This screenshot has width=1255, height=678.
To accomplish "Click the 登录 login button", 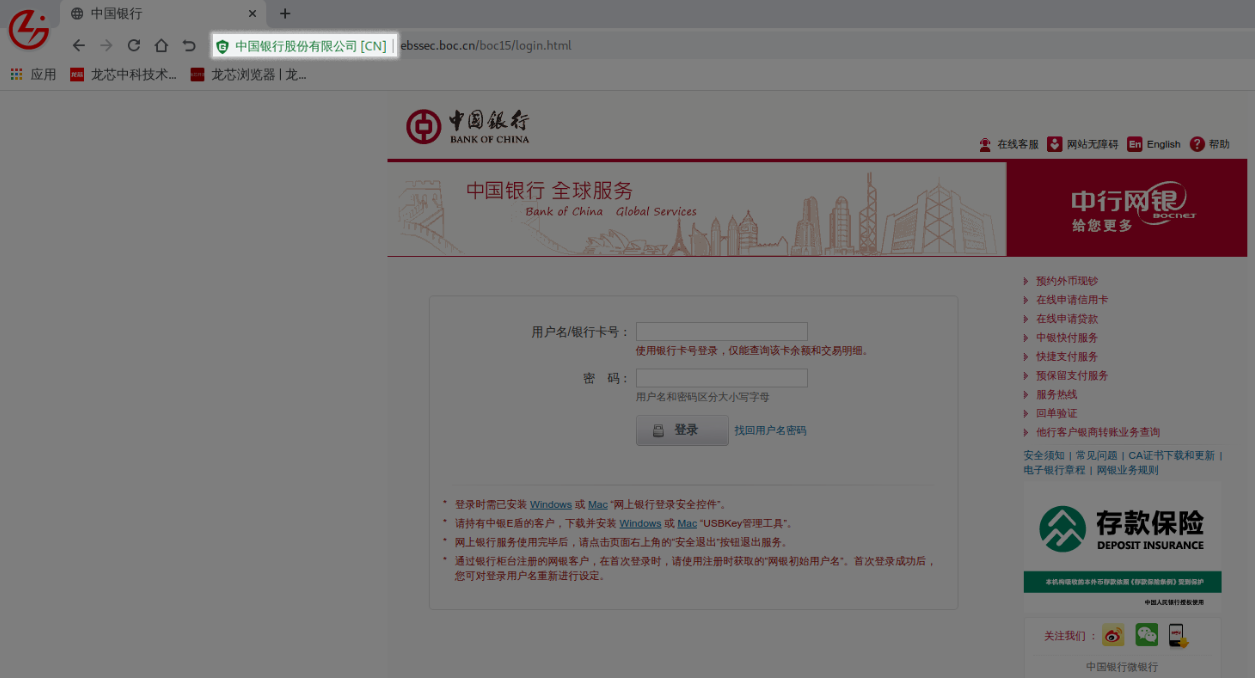I will (x=682, y=431).
